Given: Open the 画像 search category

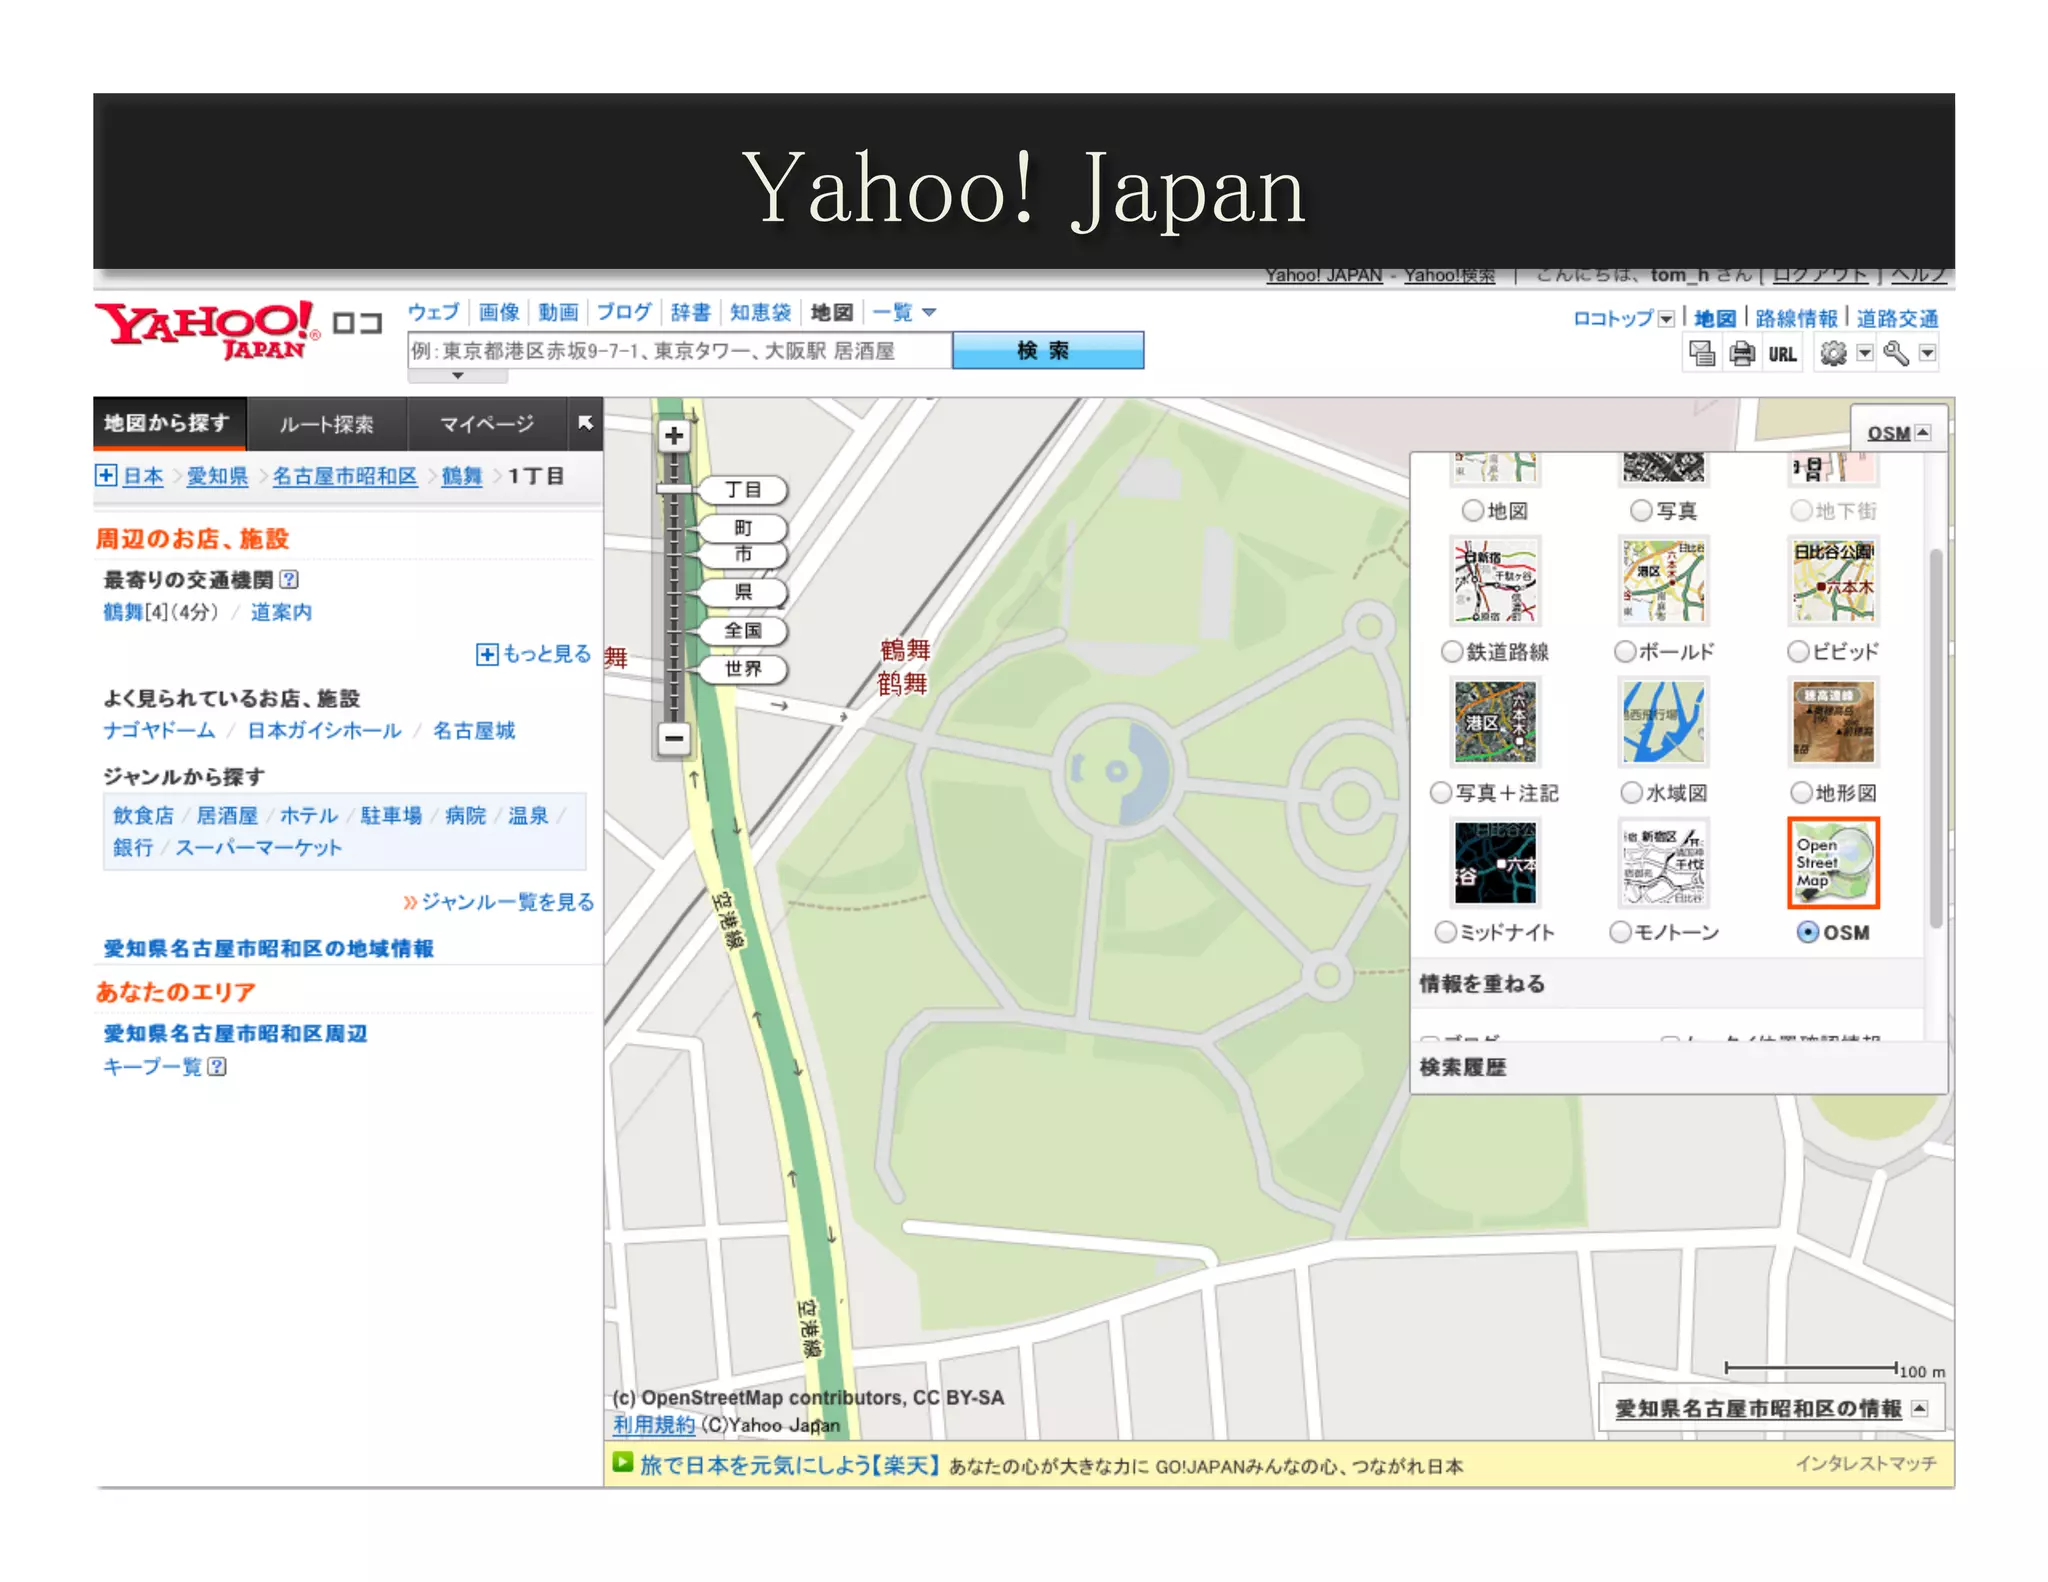Looking at the screenshot, I should tap(498, 312).
